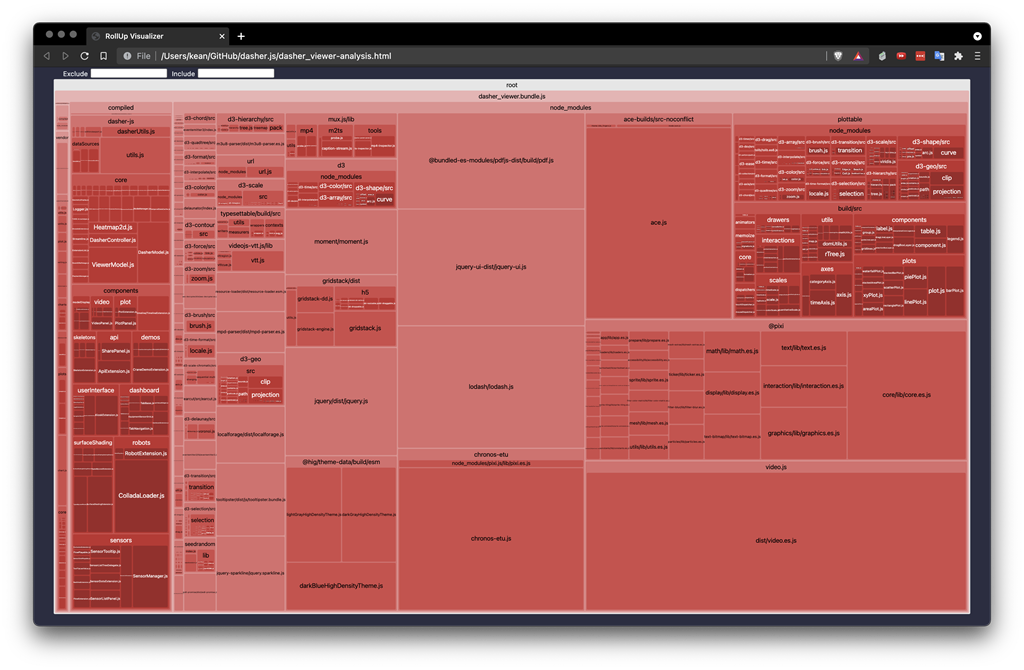This screenshot has height=670, width=1024.
Task: Focus the Include filter text box
Action: 236,73
